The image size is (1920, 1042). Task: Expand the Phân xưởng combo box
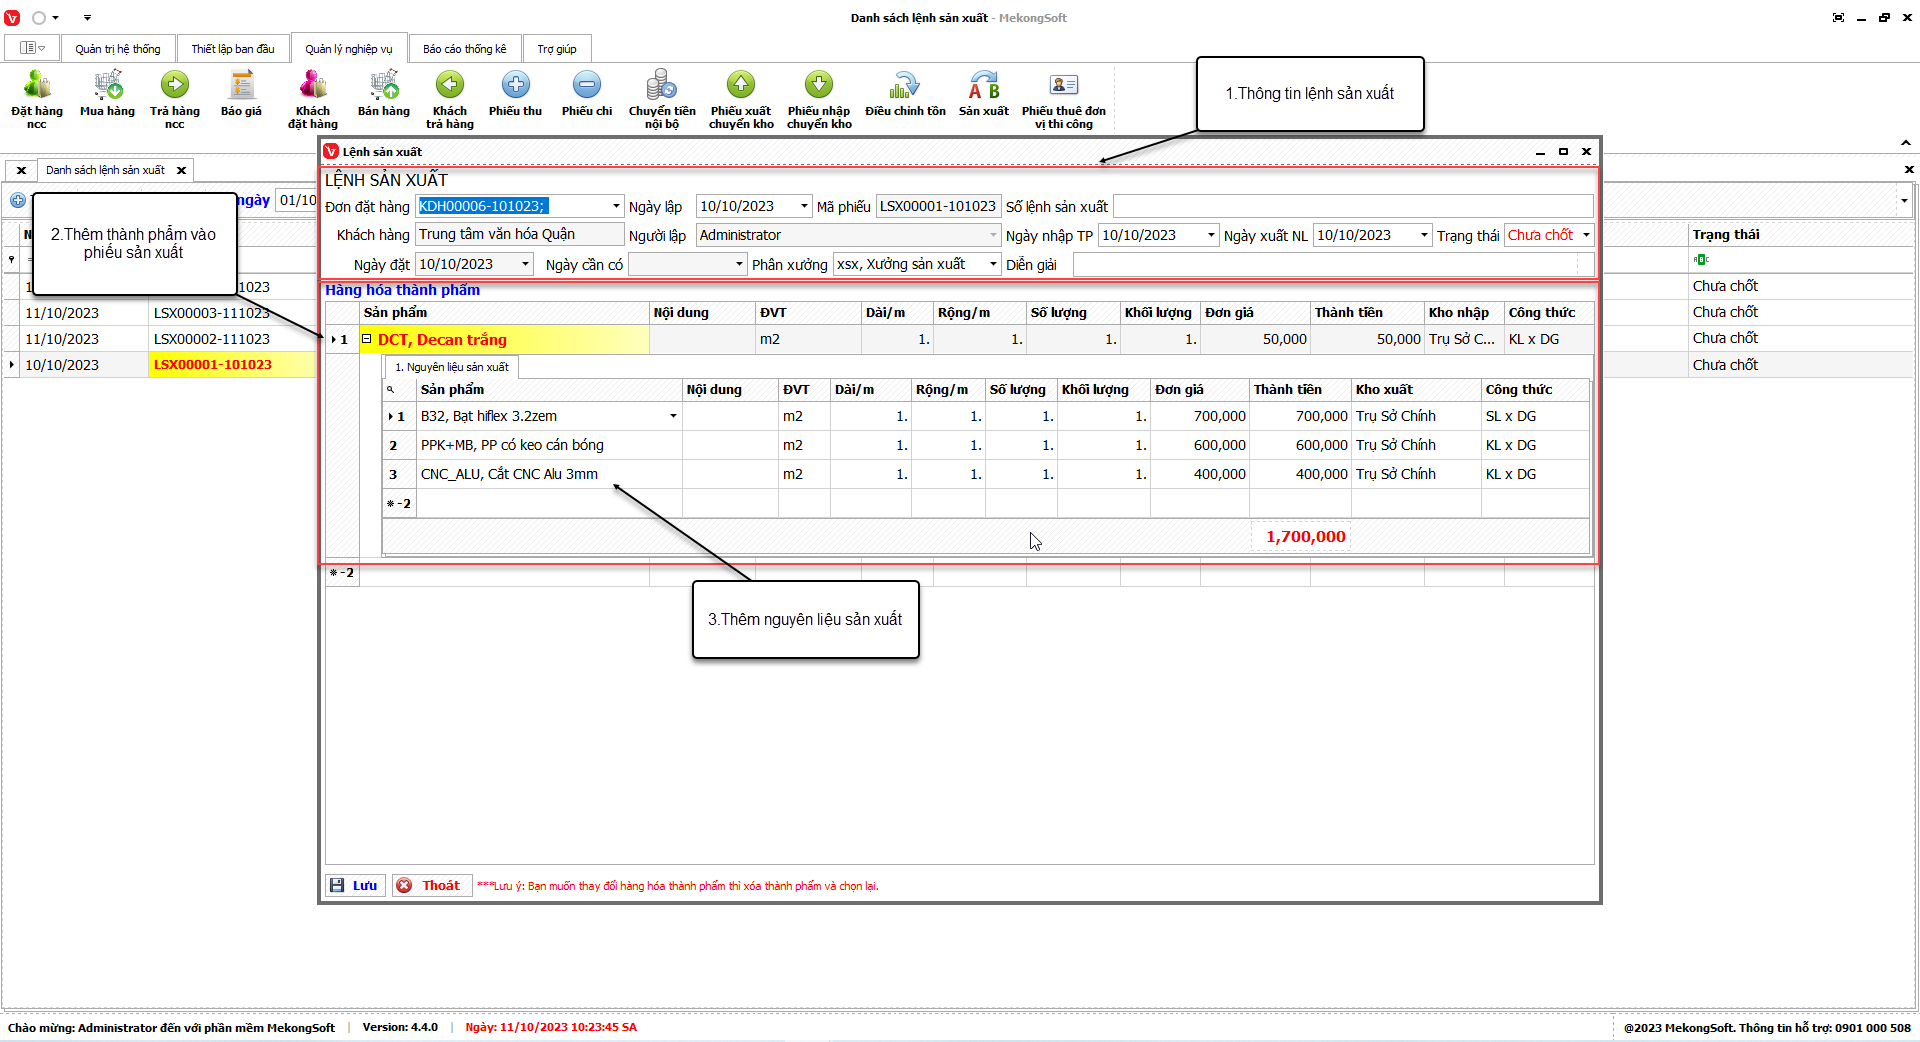[993, 264]
